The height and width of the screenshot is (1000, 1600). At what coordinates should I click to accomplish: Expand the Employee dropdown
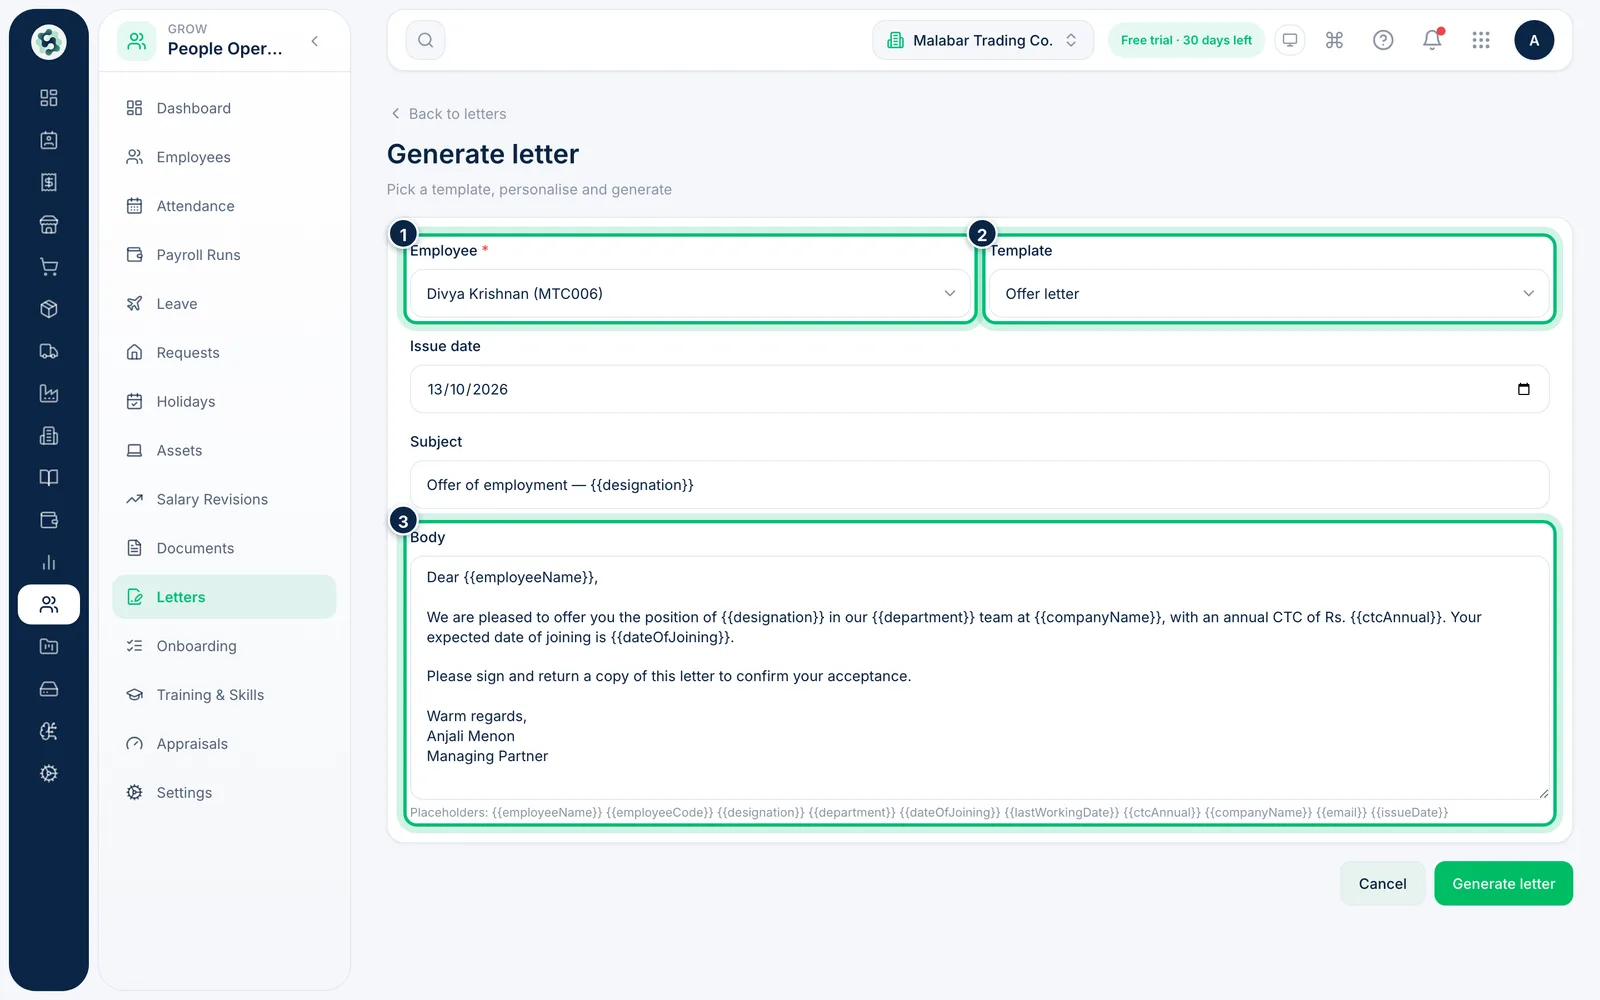coord(690,294)
